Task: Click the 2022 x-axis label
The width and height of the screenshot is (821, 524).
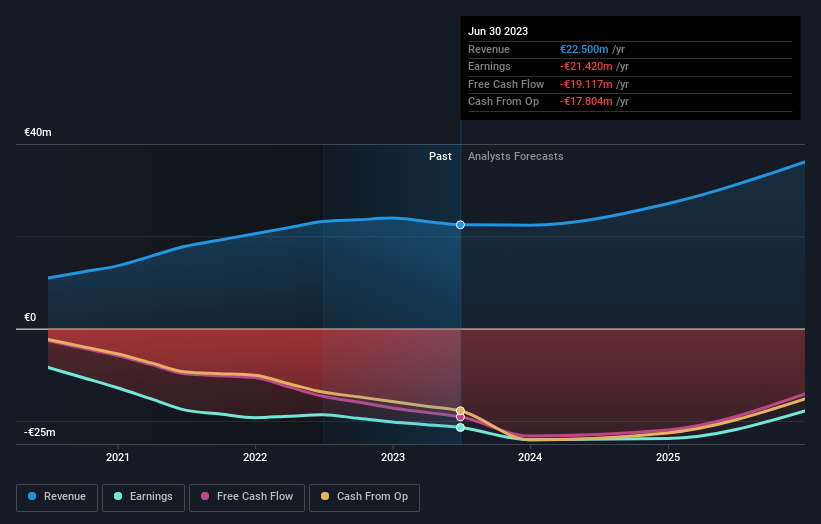Action: (x=255, y=457)
